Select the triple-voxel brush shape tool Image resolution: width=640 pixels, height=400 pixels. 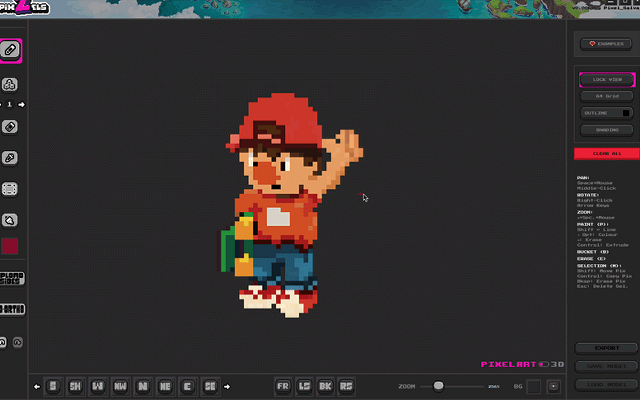pos(9,84)
